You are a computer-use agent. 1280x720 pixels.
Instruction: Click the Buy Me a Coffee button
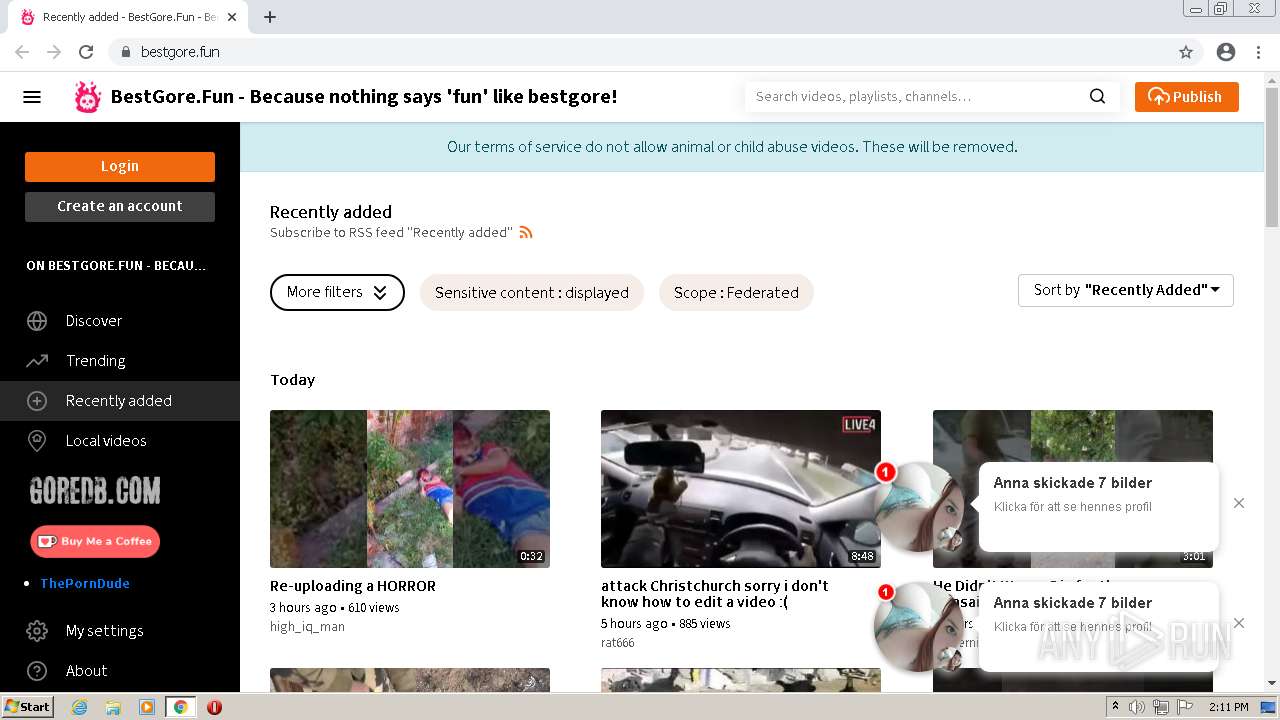point(95,541)
